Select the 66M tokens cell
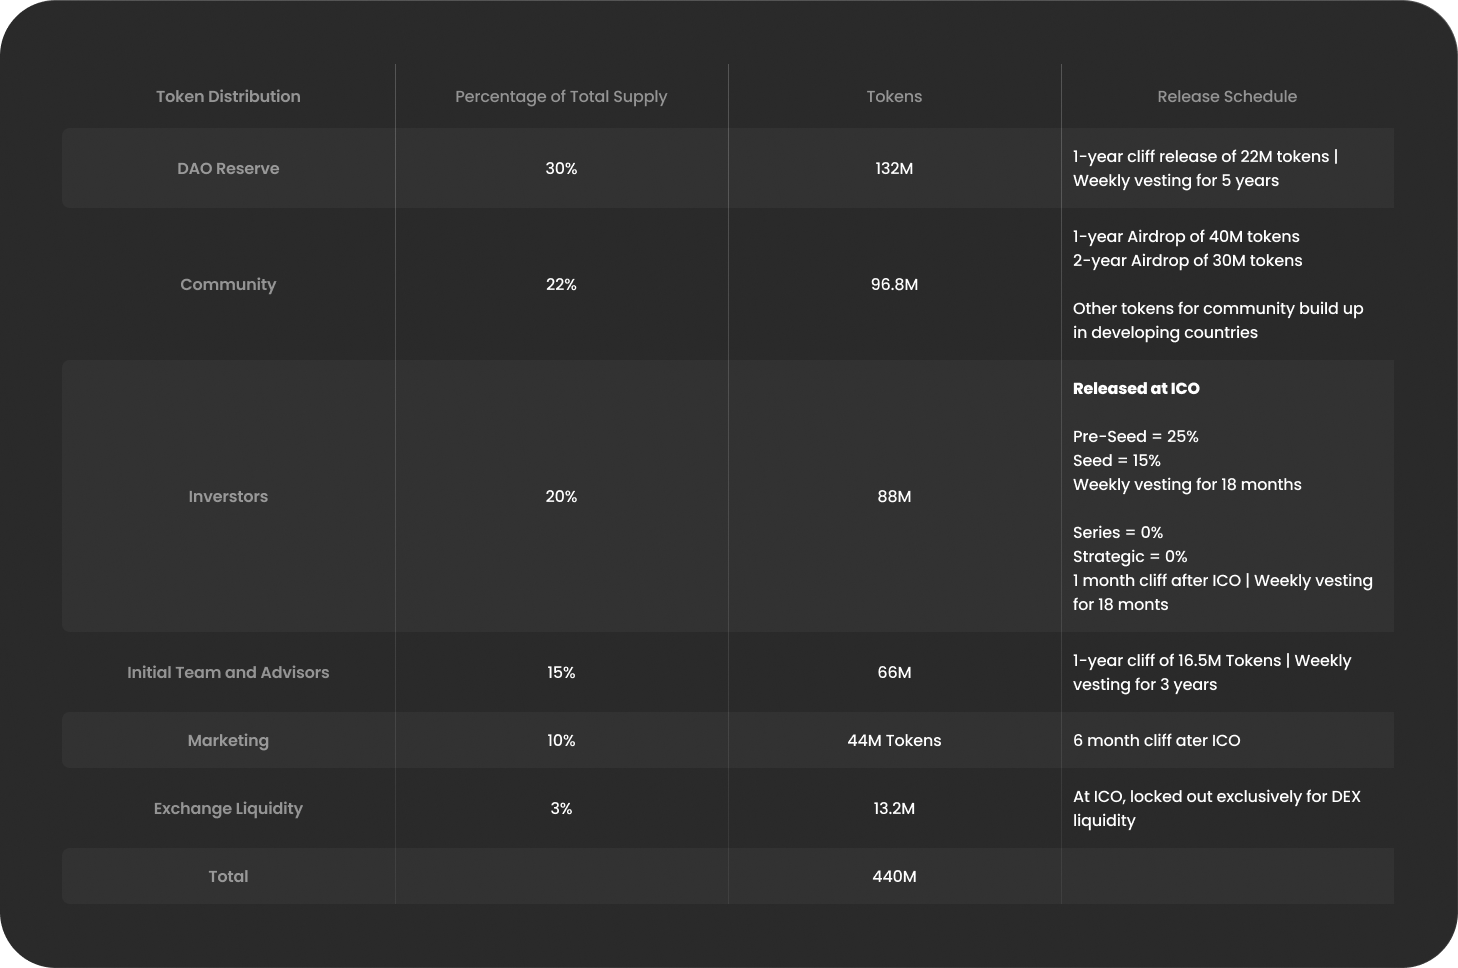The height and width of the screenshot is (968, 1458). pyautogui.click(x=894, y=672)
